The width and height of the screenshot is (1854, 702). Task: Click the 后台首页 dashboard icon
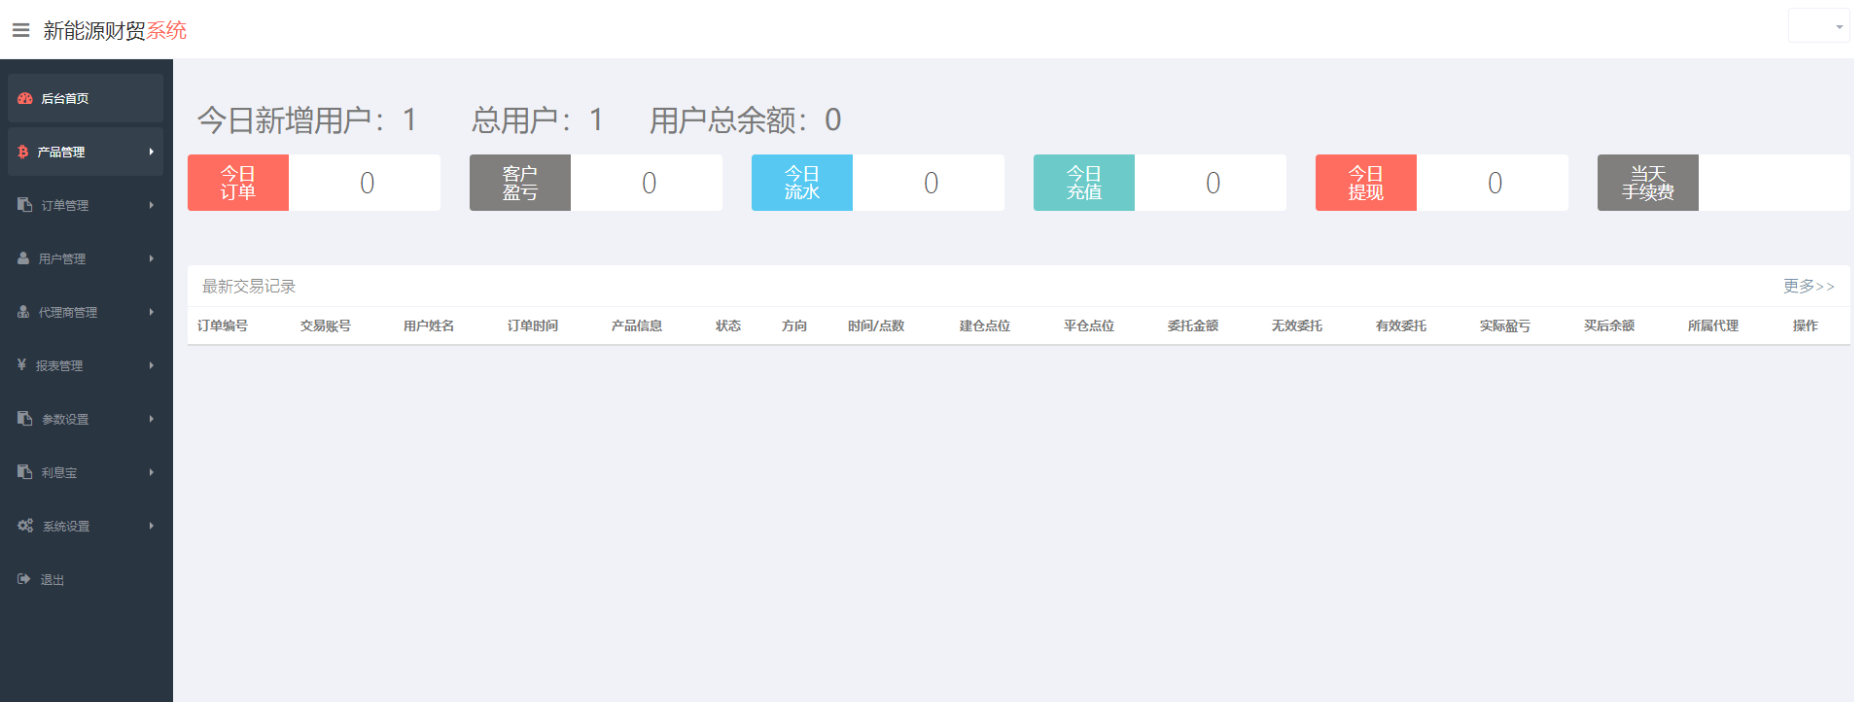pos(25,98)
